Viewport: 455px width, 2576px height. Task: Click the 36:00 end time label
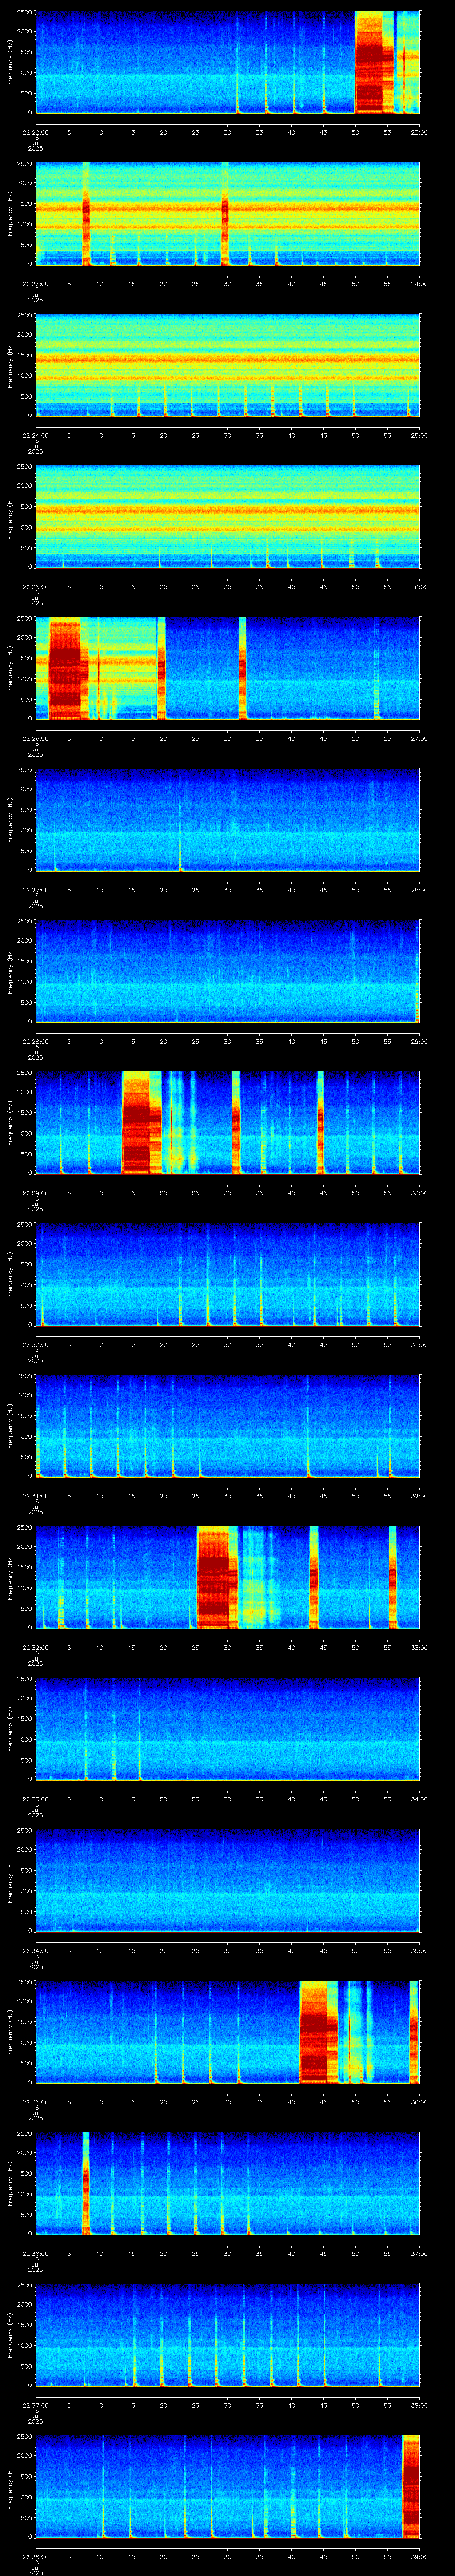click(x=419, y=2102)
